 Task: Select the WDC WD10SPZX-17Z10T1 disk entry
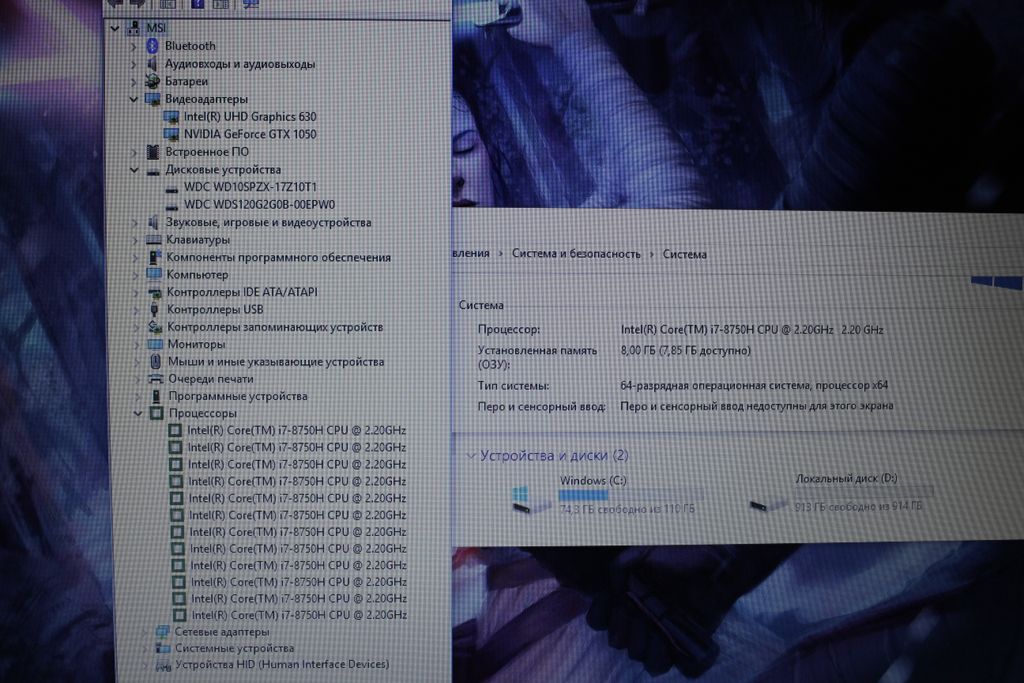click(250, 187)
